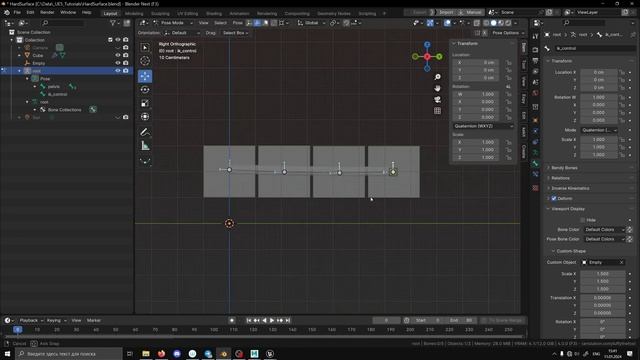Click the auto keying record button
Image resolution: width=640 pixels, height=360 pixels.
point(232,320)
